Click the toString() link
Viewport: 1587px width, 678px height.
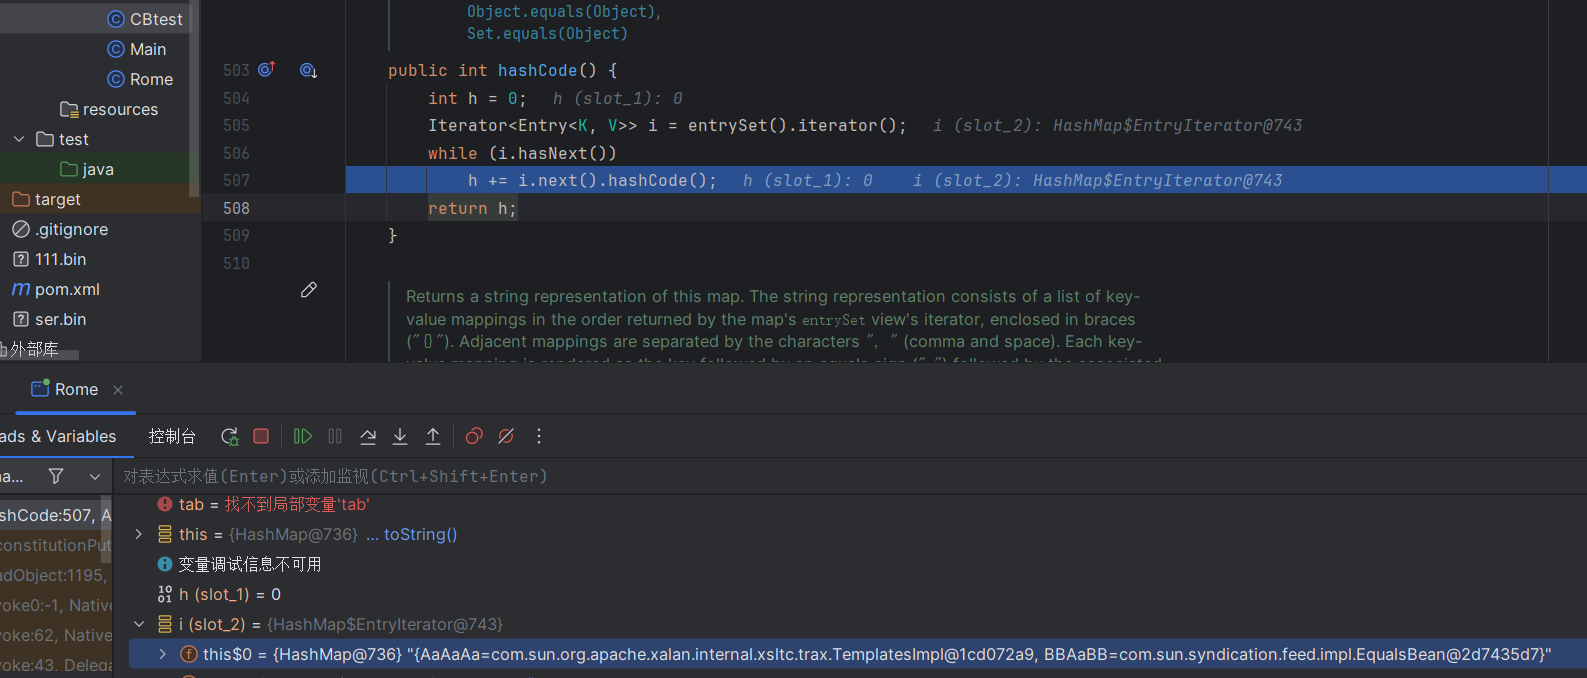click(420, 534)
